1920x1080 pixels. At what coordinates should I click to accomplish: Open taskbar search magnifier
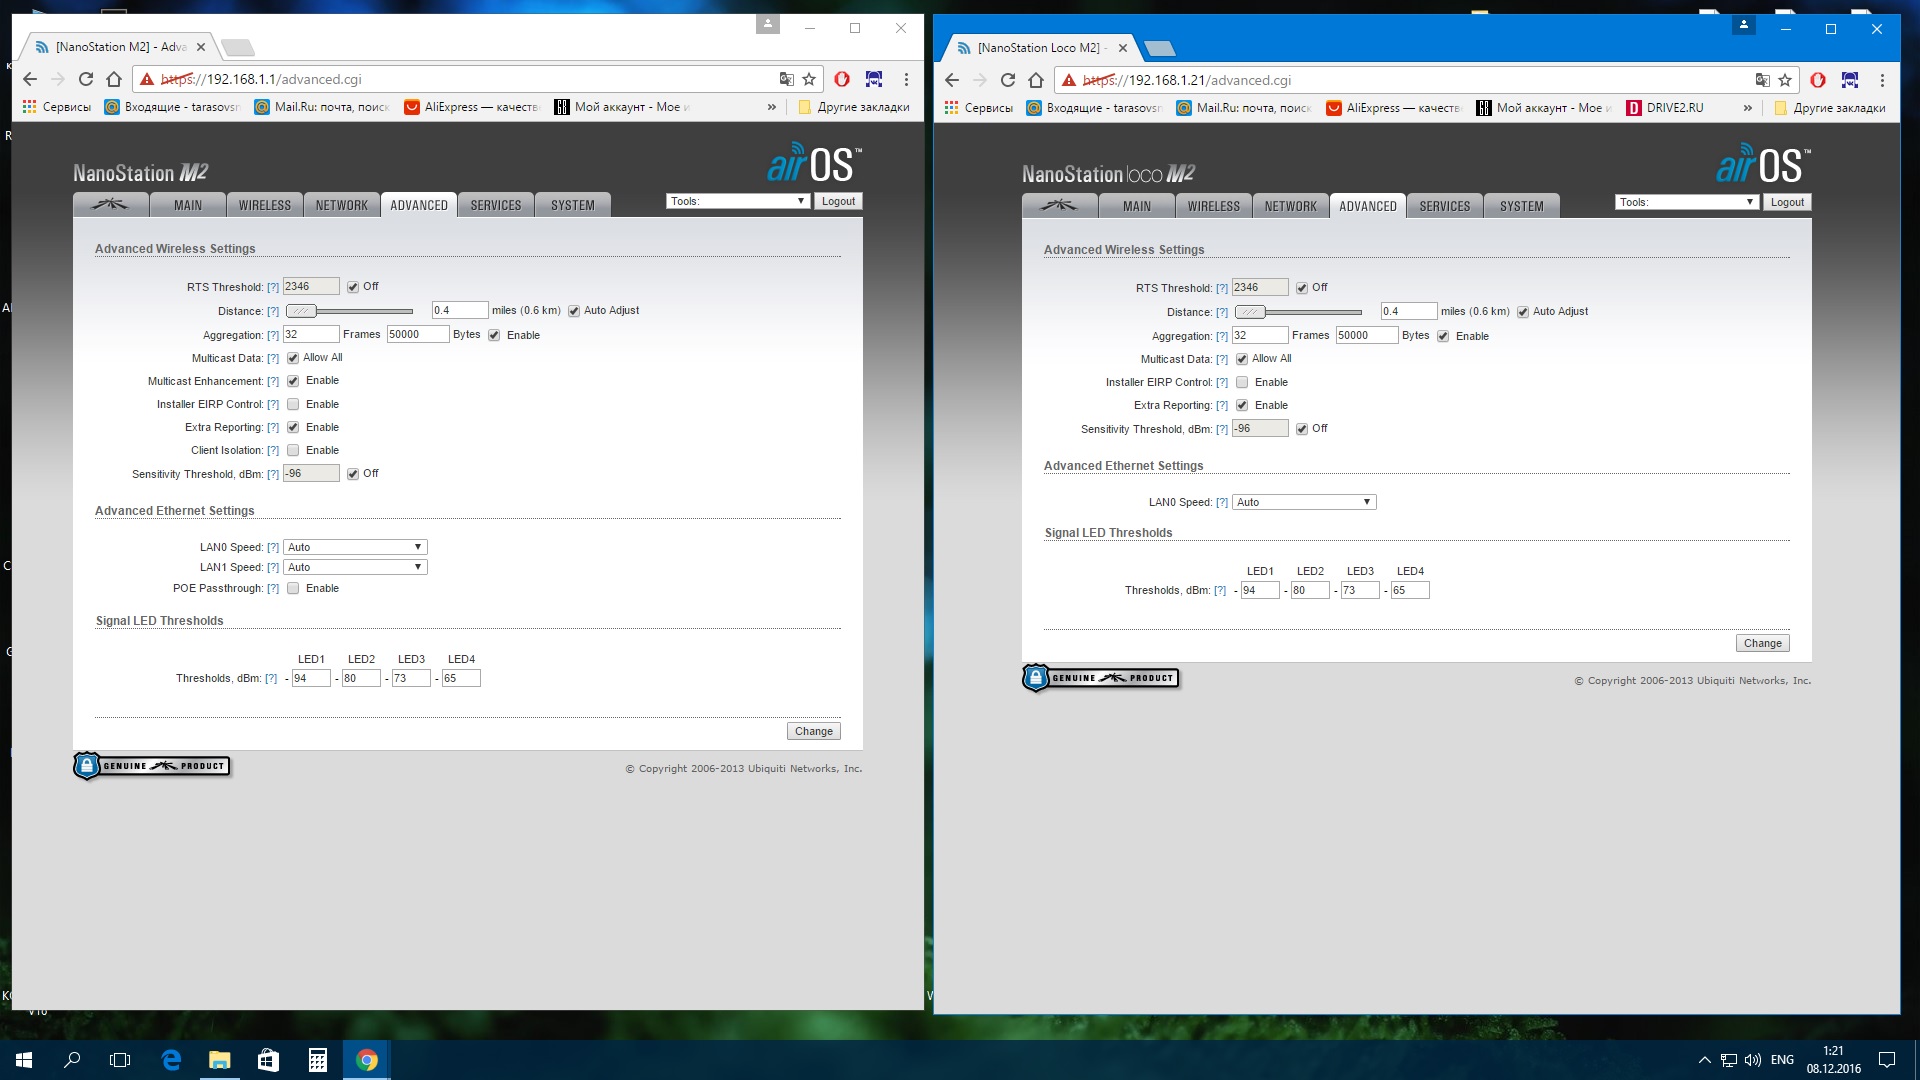tap(72, 1060)
